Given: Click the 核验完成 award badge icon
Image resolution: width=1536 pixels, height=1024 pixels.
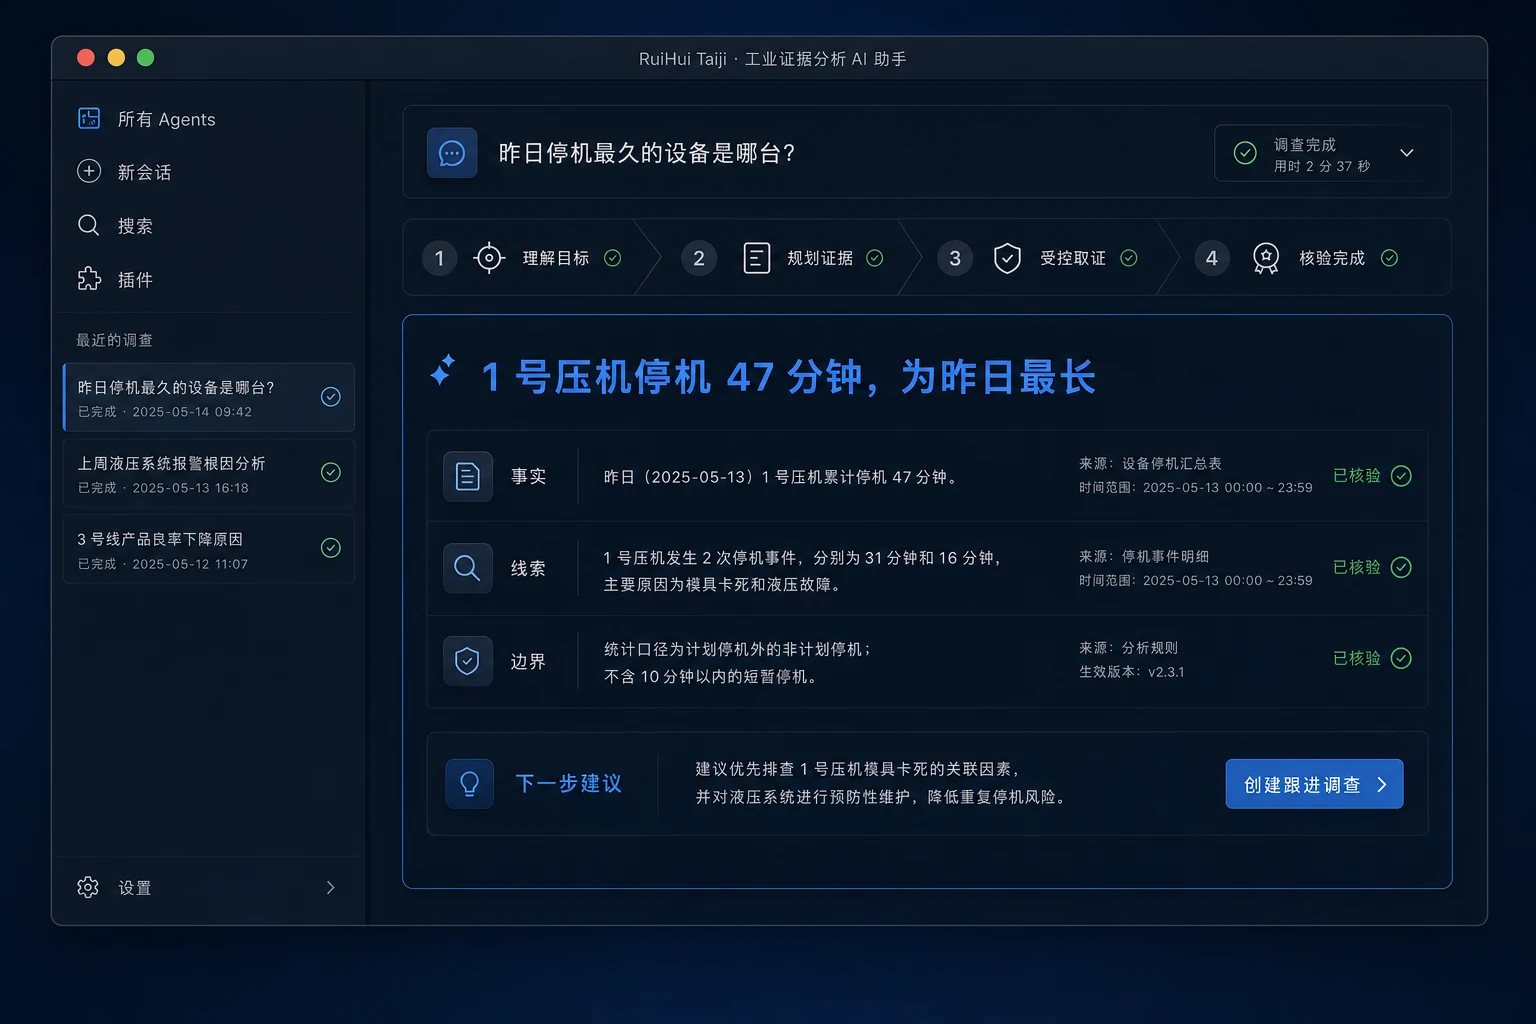Looking at the screenshot, I should pos(1266,258).
